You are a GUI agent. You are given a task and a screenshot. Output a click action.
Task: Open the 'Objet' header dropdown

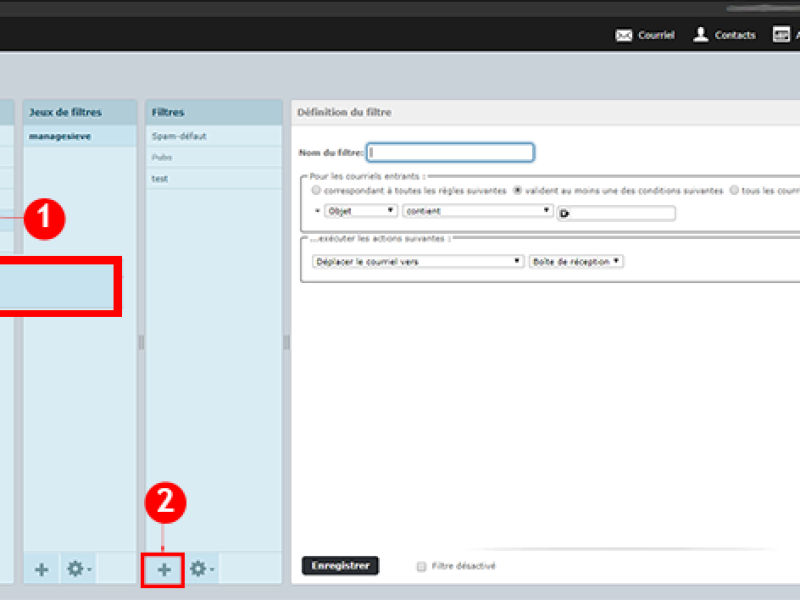[361, 211]
